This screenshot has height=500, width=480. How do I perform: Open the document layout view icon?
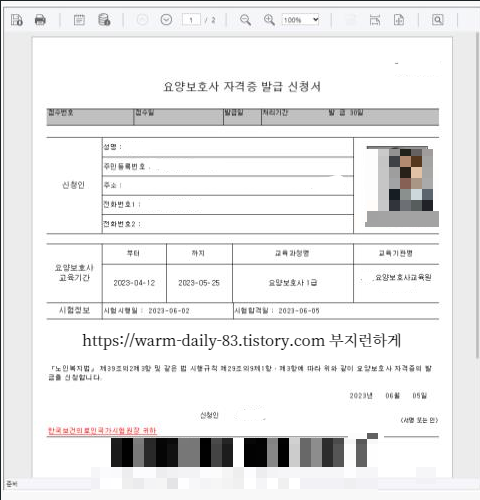pyautogui.click(x=79, y=20)
